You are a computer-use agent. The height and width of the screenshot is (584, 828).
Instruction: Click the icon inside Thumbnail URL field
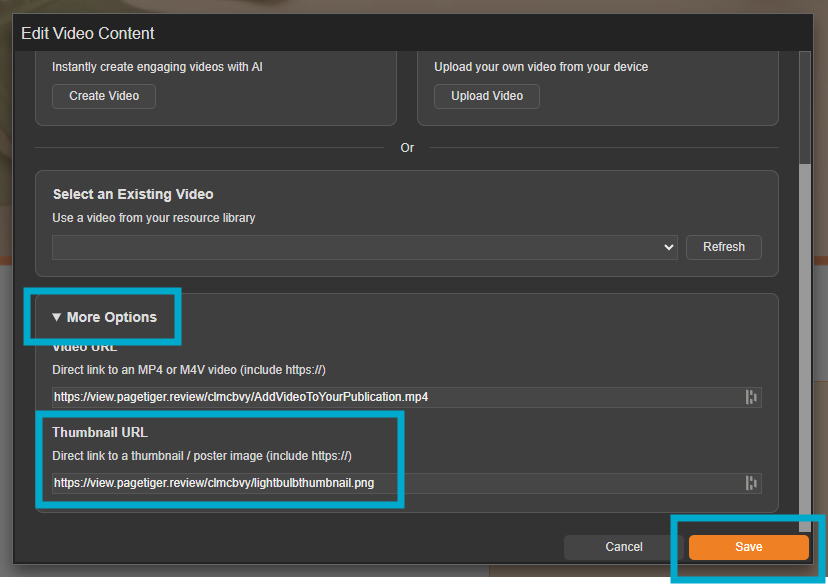[x=751, y=483]
